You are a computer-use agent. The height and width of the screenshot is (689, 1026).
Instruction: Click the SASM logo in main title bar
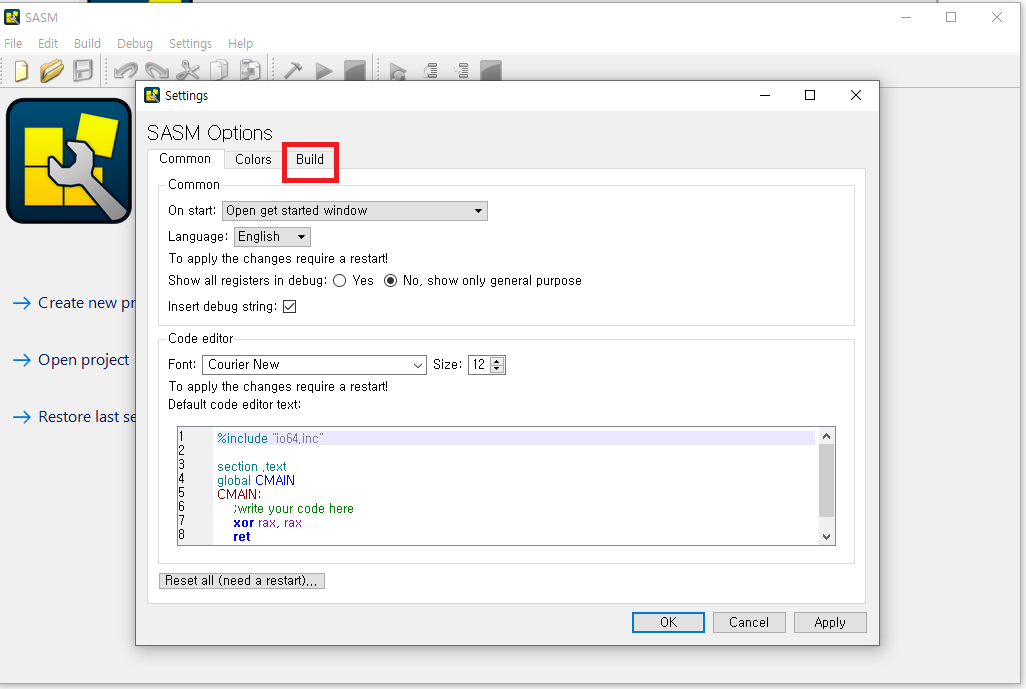click(12, 17)
